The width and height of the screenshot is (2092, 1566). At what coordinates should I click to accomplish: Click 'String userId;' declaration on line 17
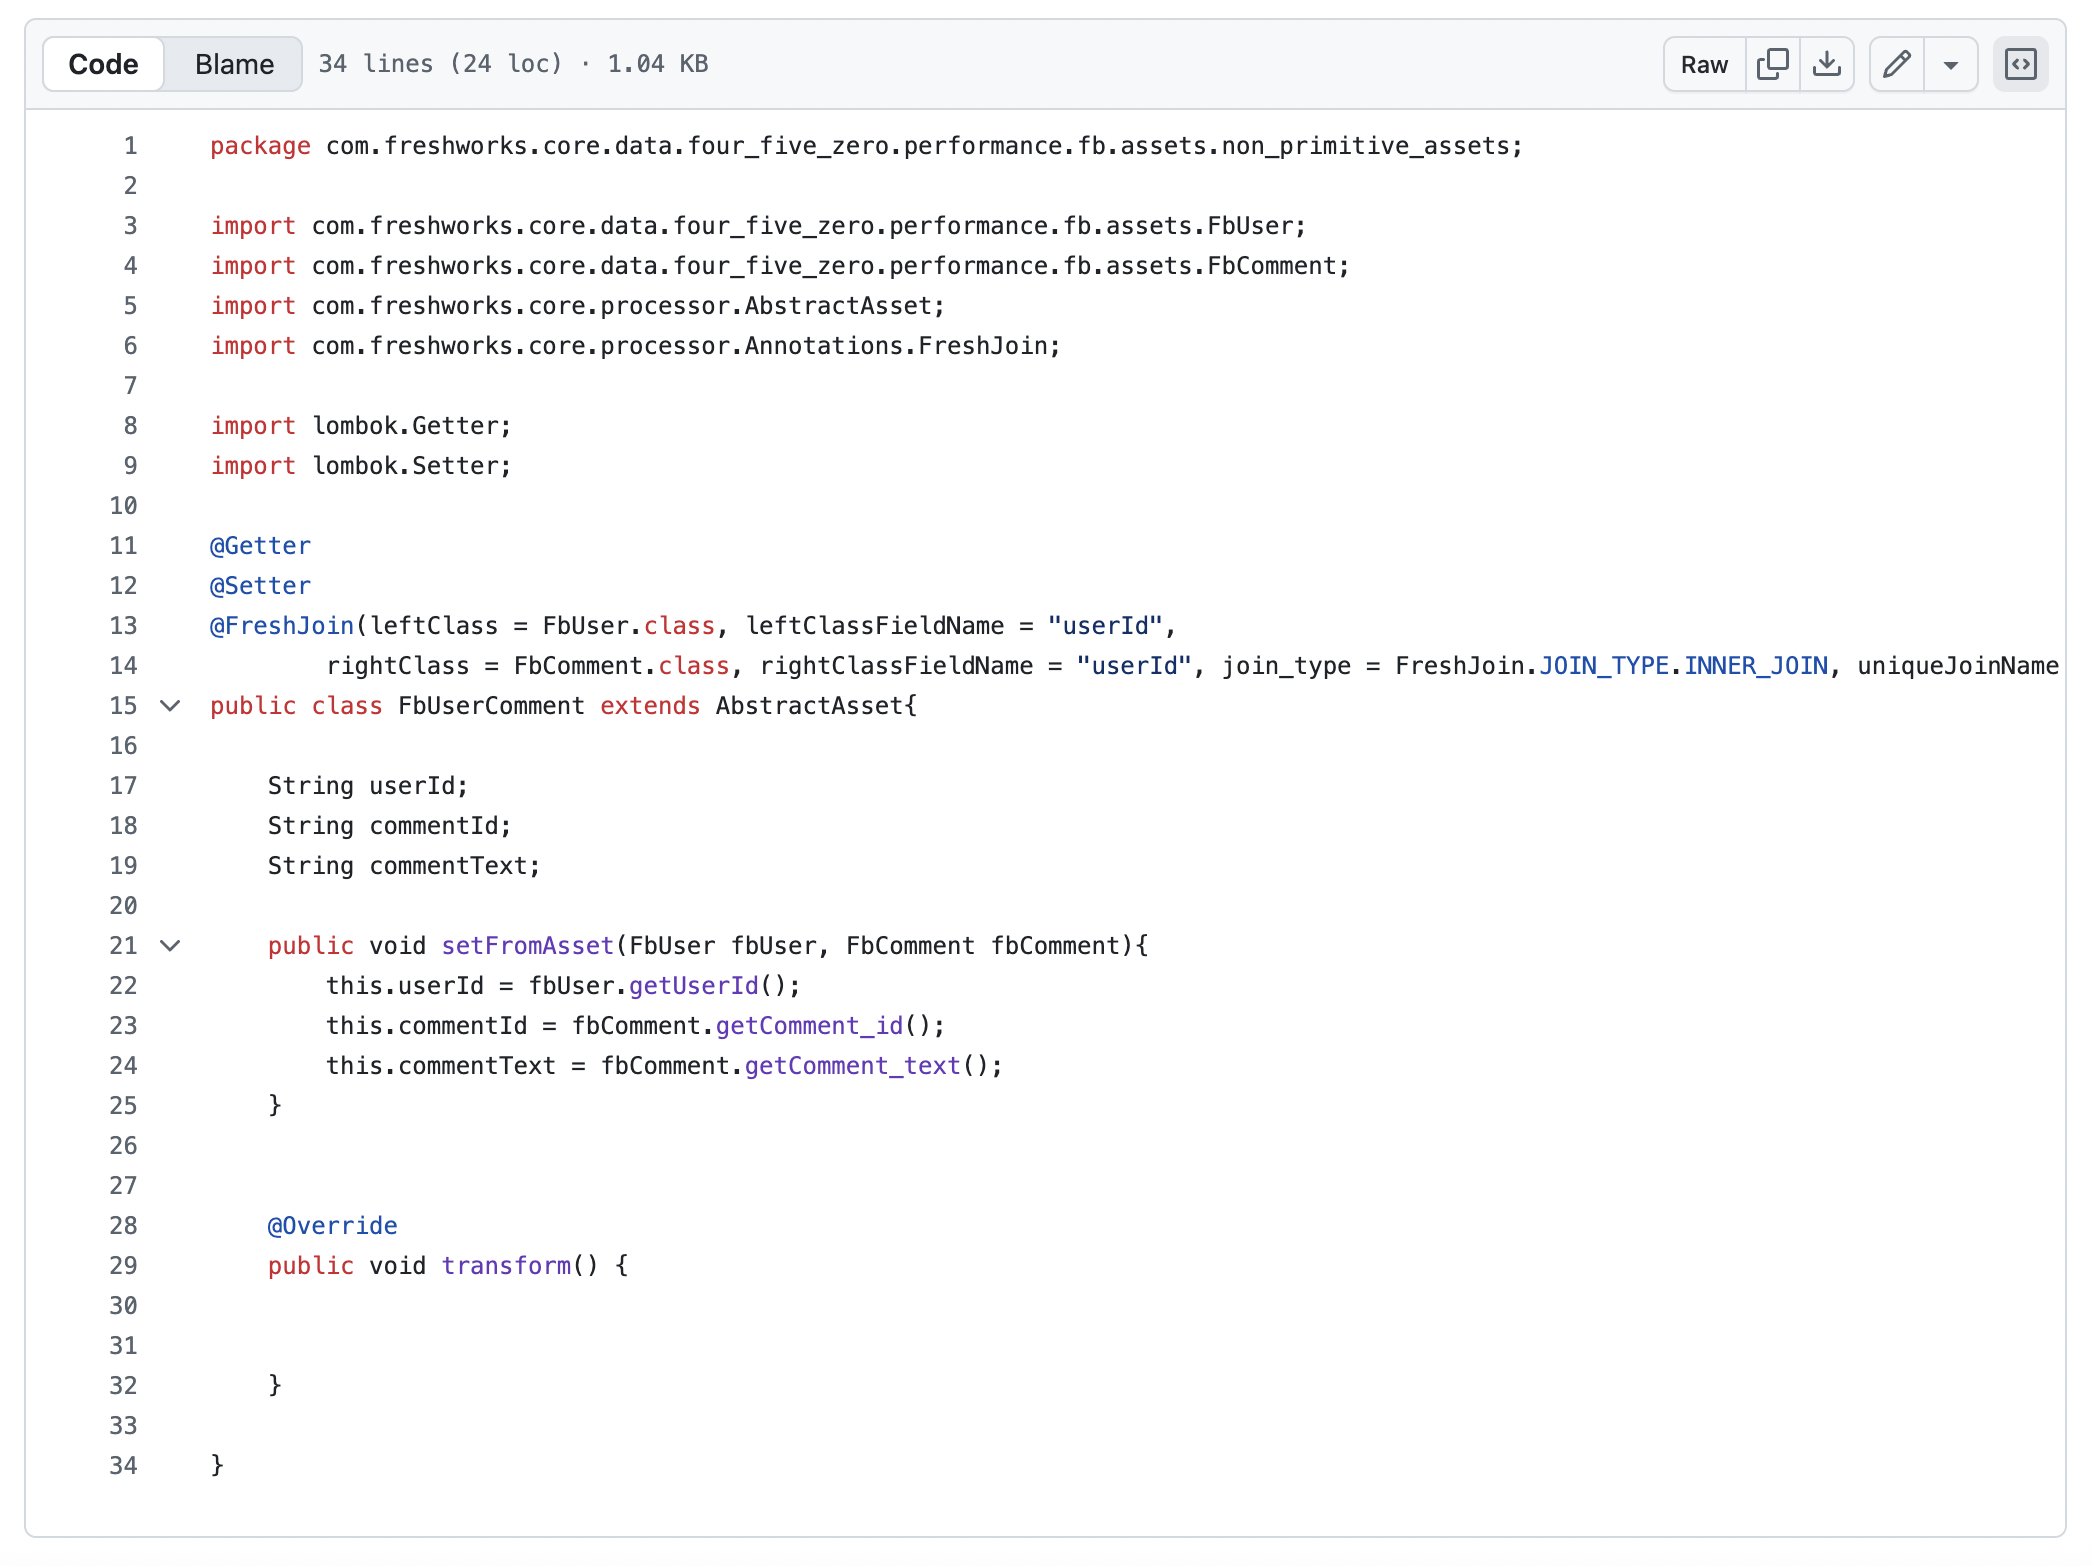(x=368, y=786)
